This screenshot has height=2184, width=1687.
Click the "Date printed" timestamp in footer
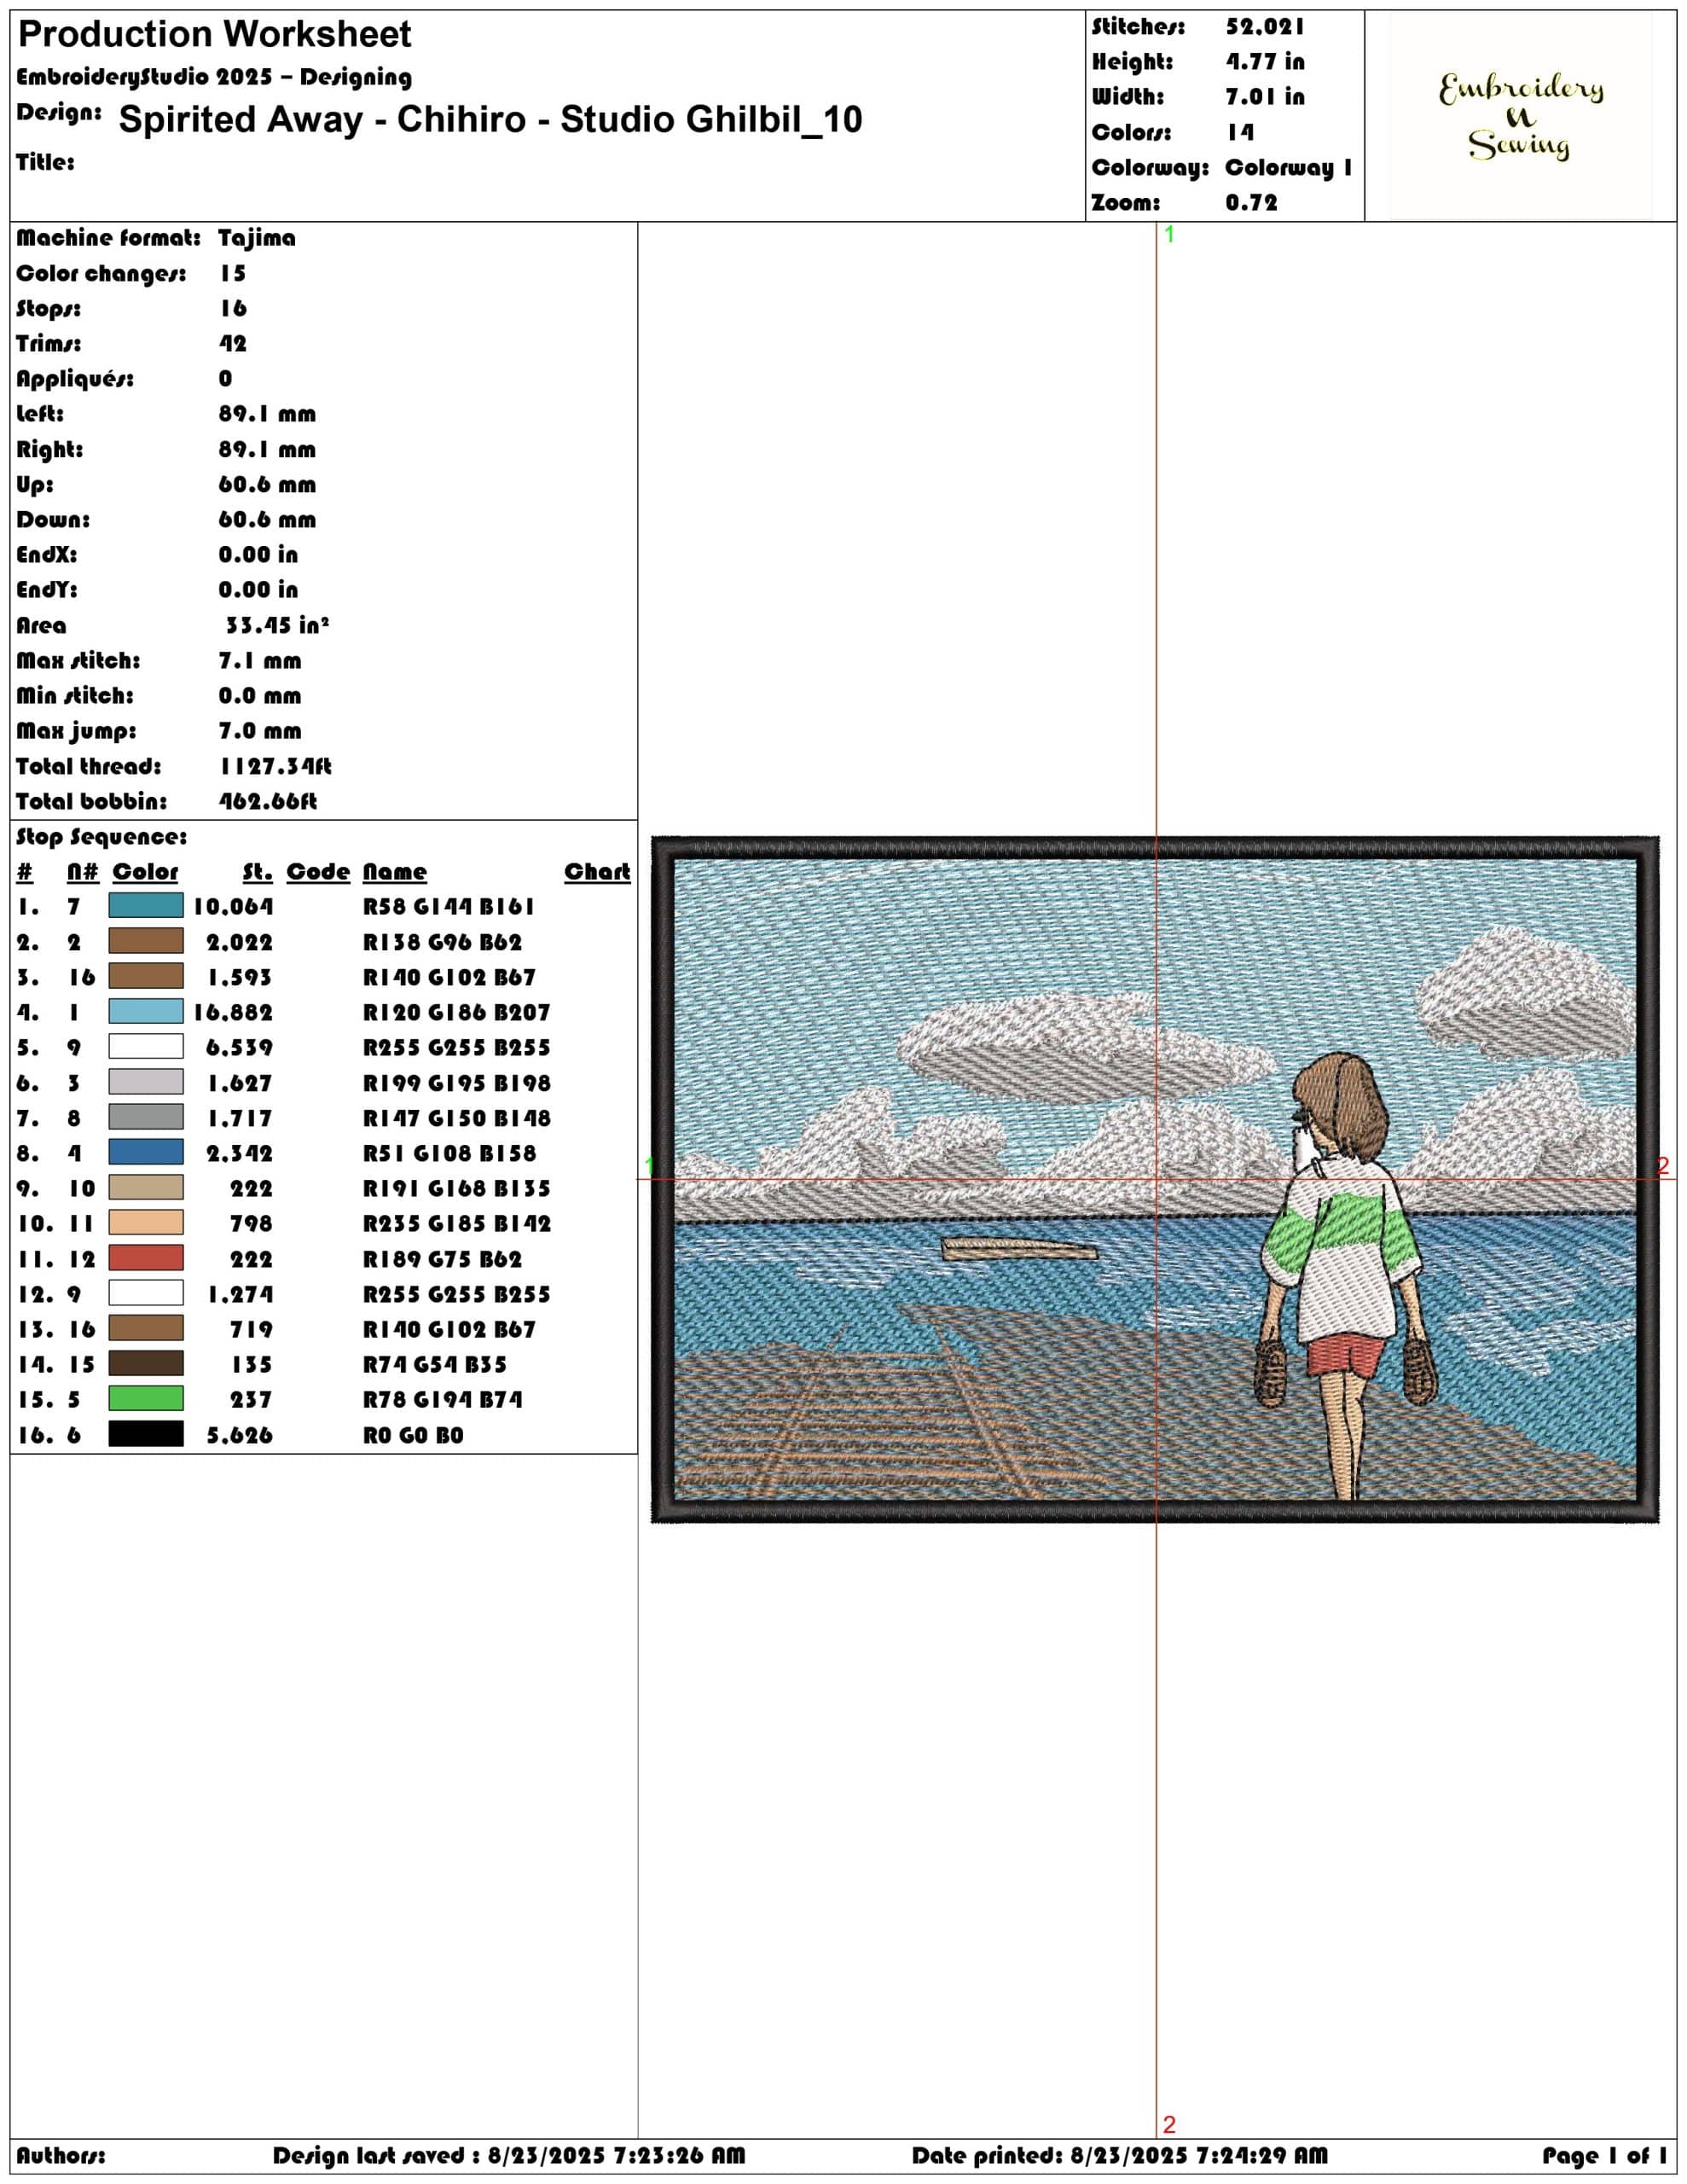point(1120,2155)
